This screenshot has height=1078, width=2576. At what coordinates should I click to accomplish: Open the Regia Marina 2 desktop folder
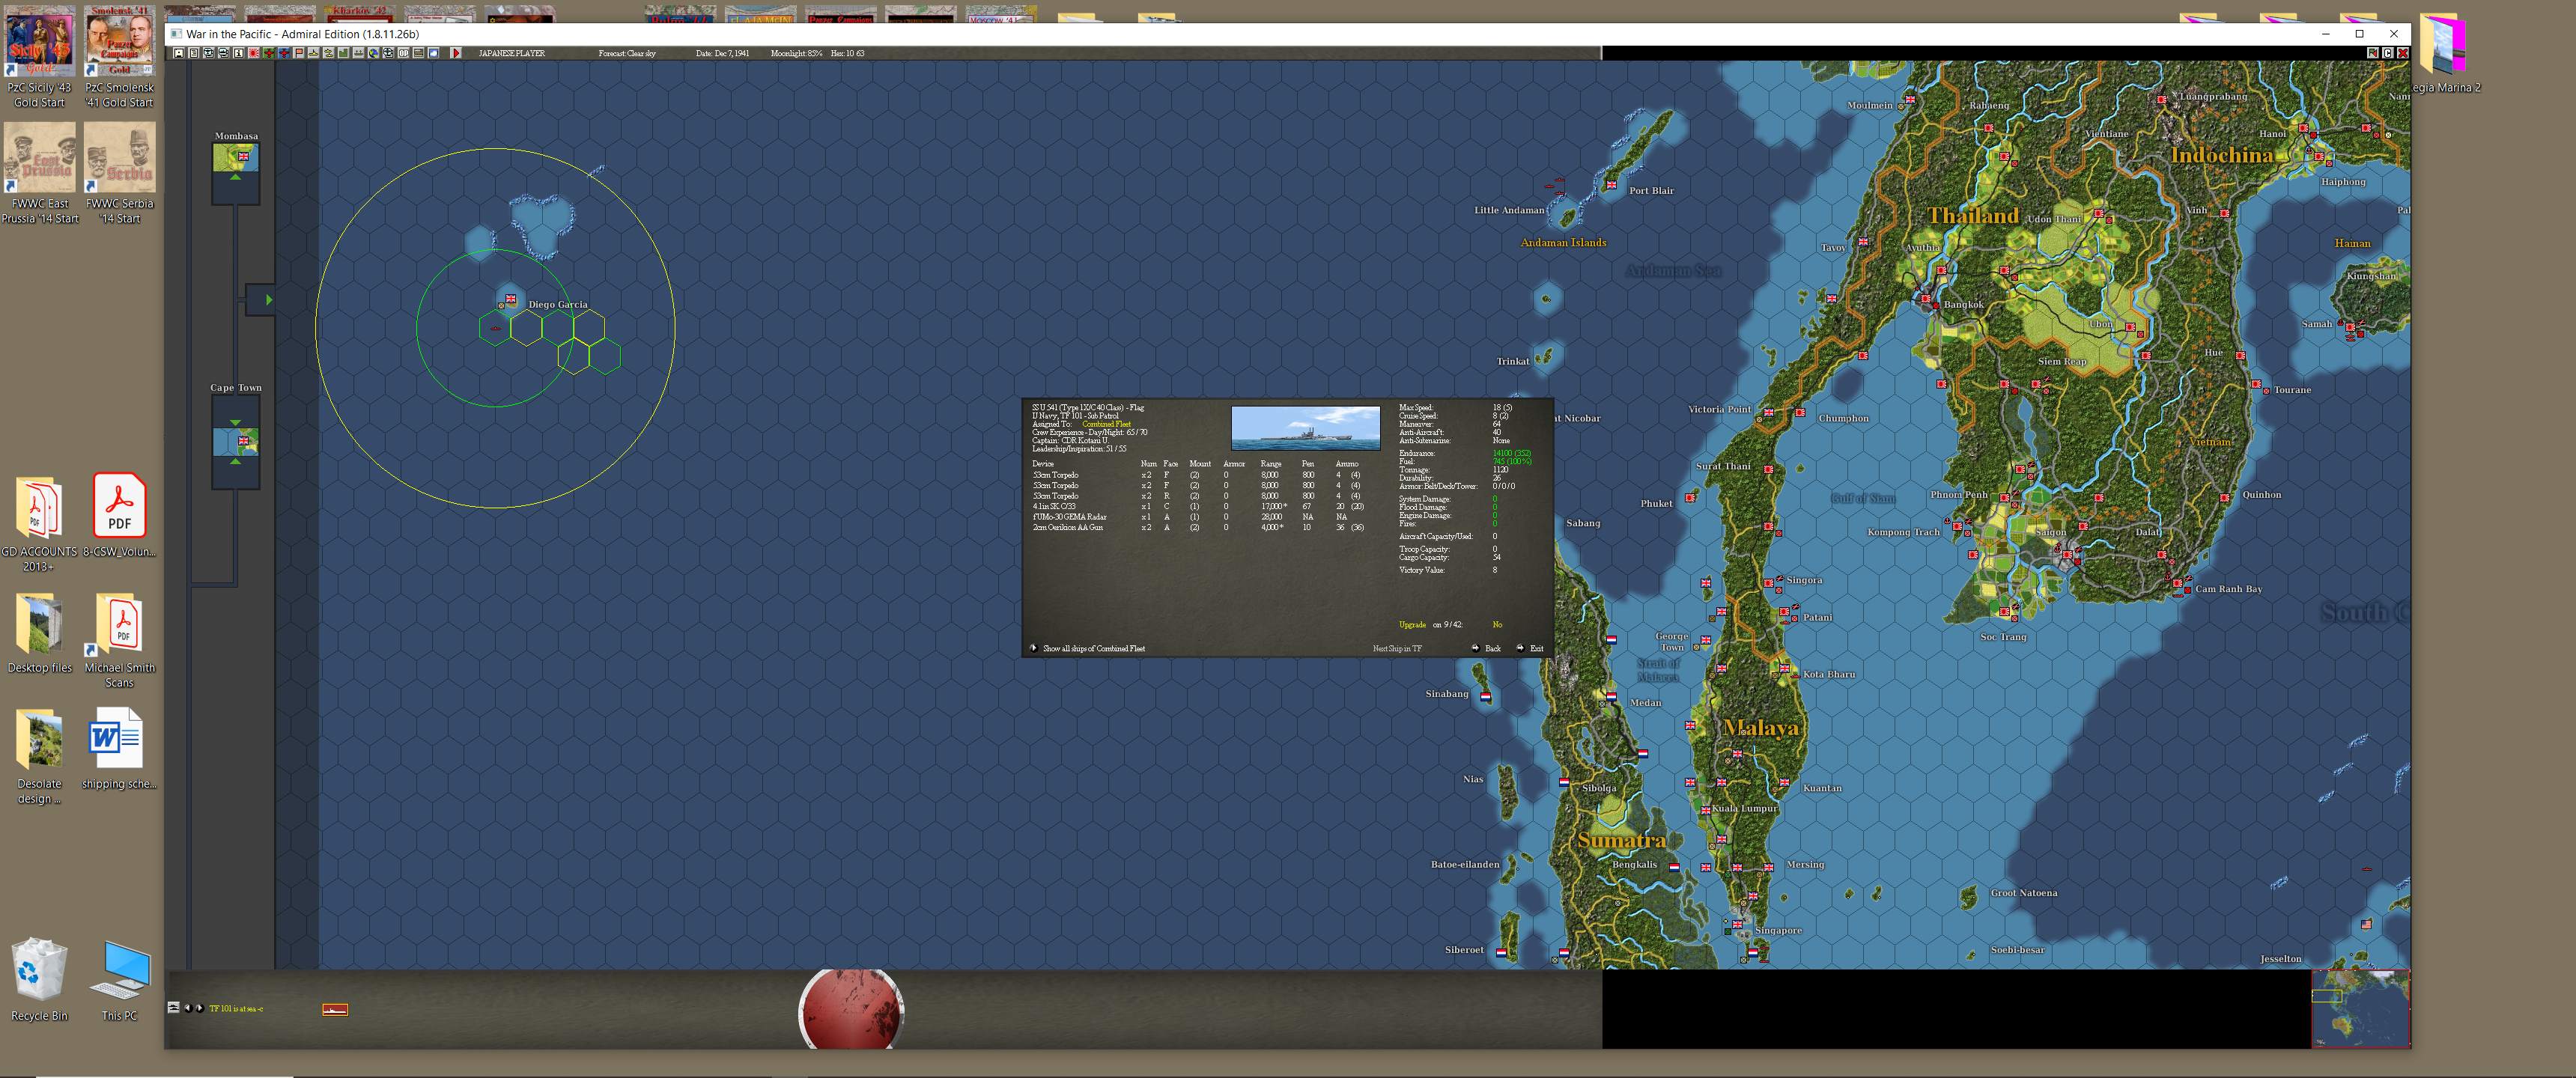click(x=2443, y=52)
